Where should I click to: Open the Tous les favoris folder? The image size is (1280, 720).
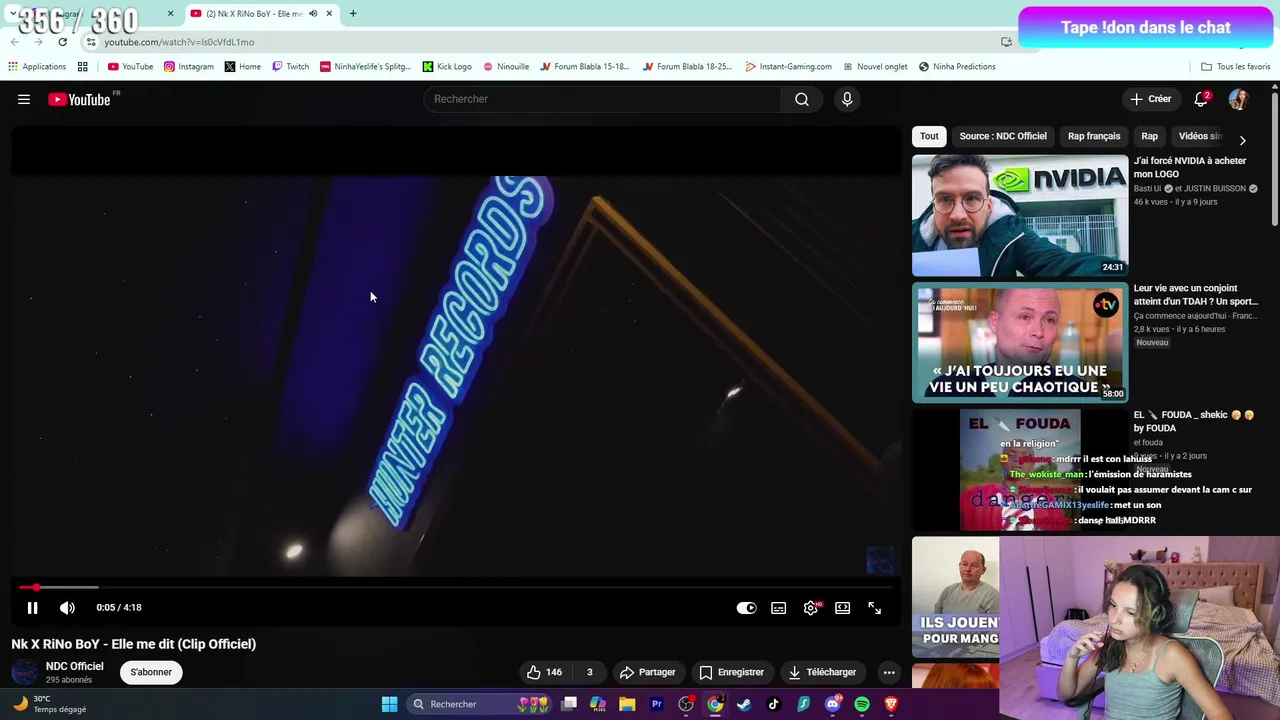1235,67
